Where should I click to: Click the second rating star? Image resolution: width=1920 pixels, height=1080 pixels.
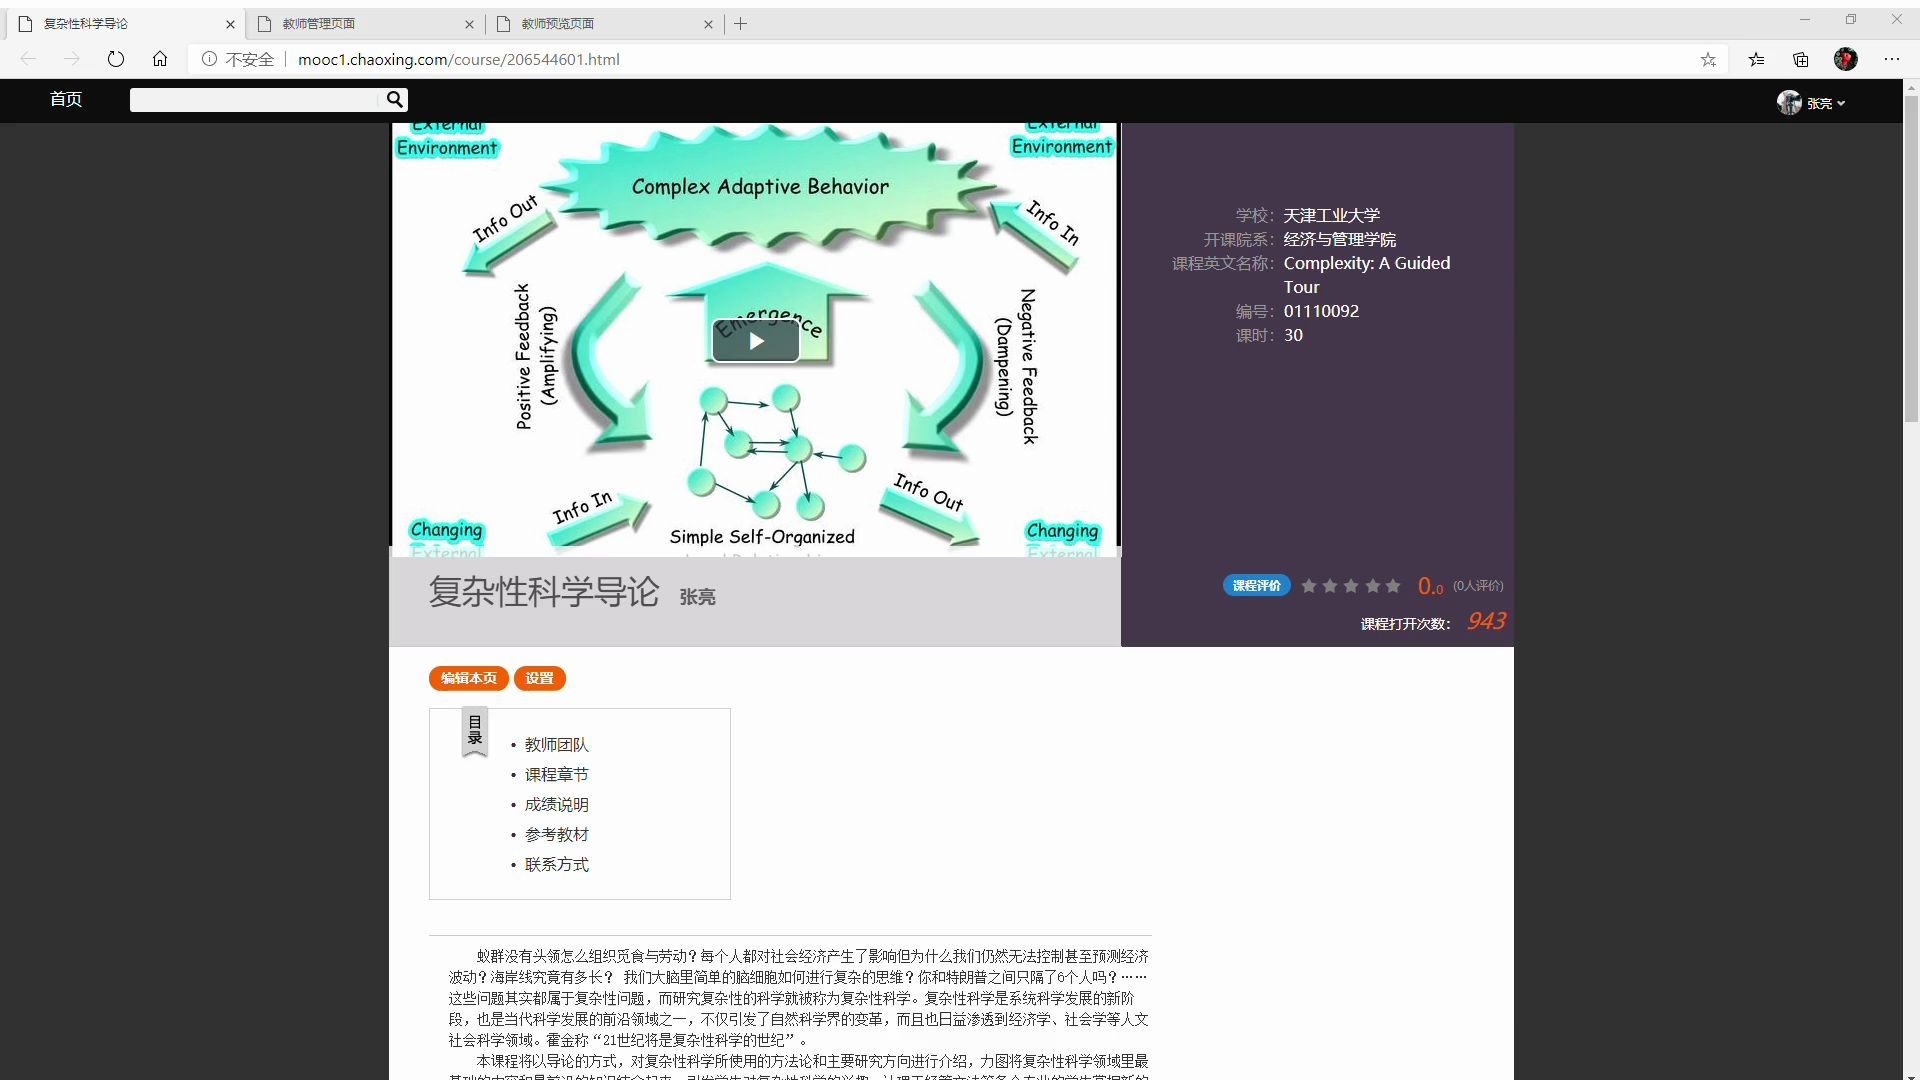[x=1330, y=586]
